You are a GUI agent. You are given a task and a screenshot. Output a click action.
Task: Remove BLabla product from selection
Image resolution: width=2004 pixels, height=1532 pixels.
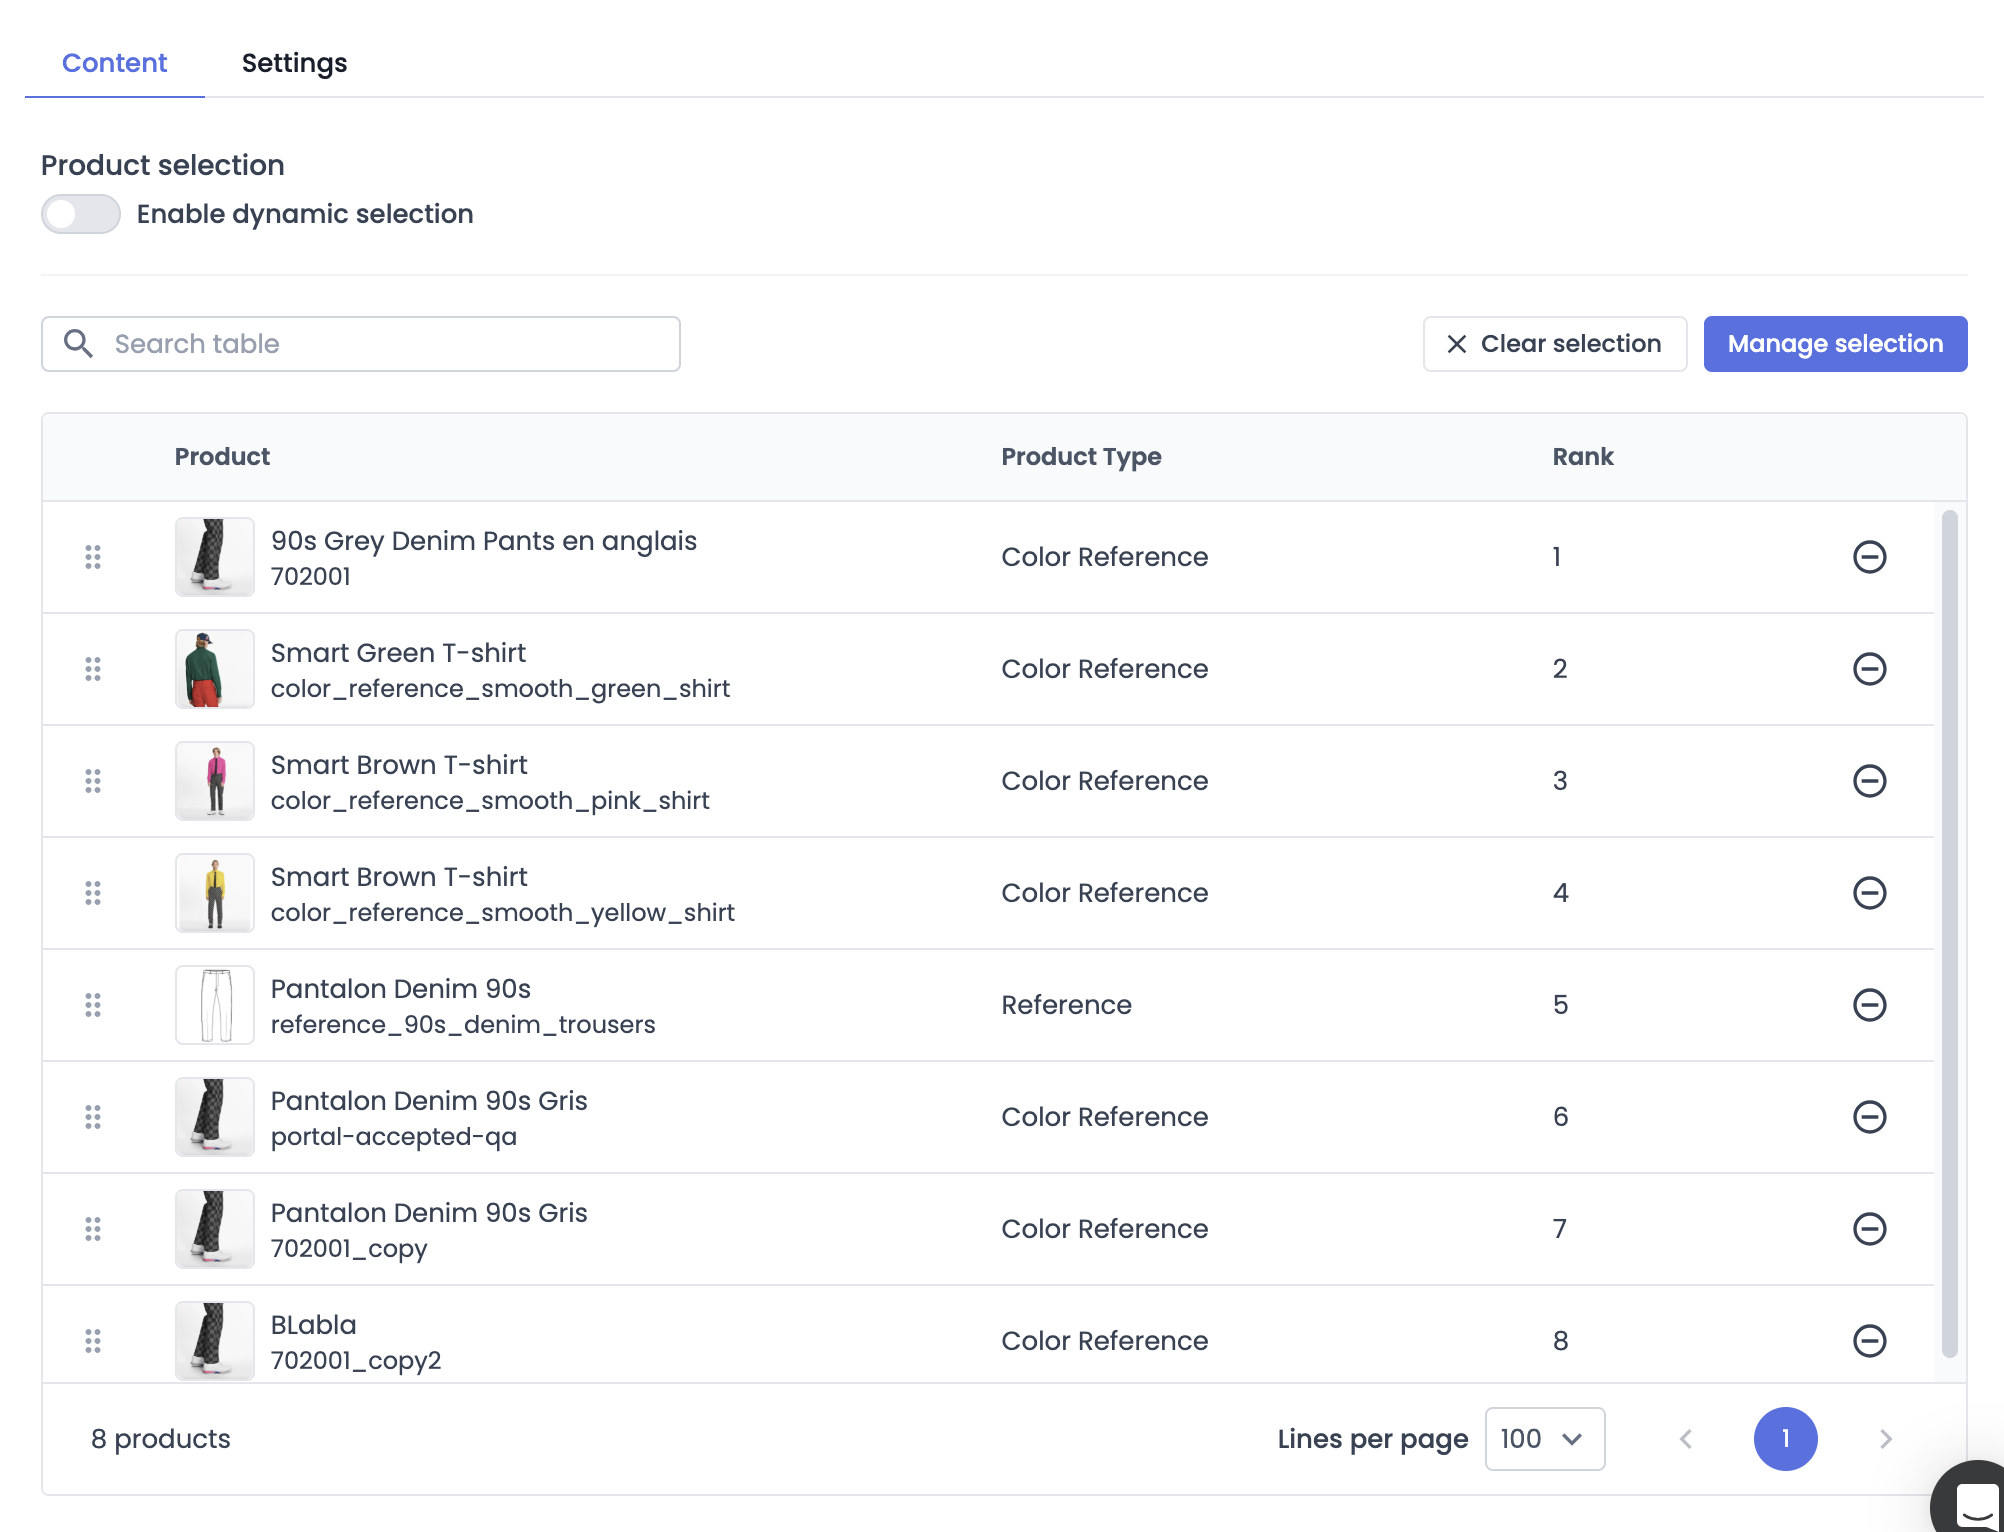pyautogui.click(x=1869, y=1341)
